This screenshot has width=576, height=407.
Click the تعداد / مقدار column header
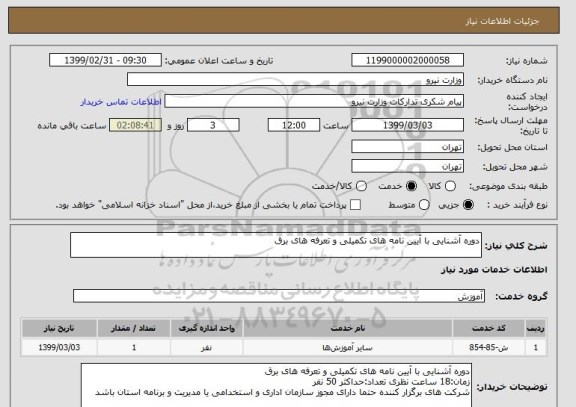point(134,328)
